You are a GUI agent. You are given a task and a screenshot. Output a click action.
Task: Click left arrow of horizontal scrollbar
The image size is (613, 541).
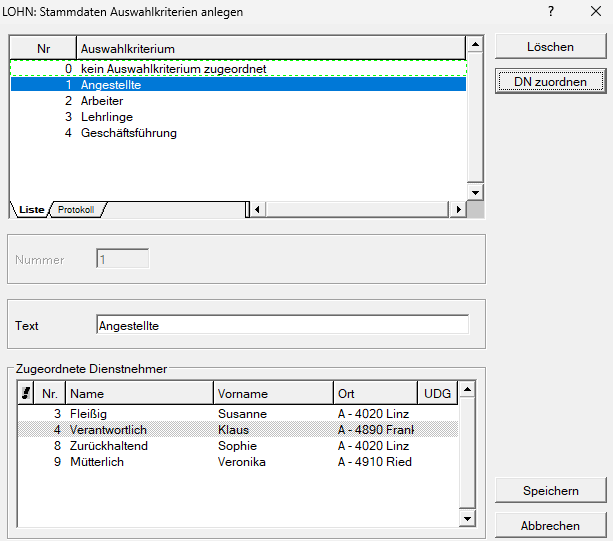258,210
